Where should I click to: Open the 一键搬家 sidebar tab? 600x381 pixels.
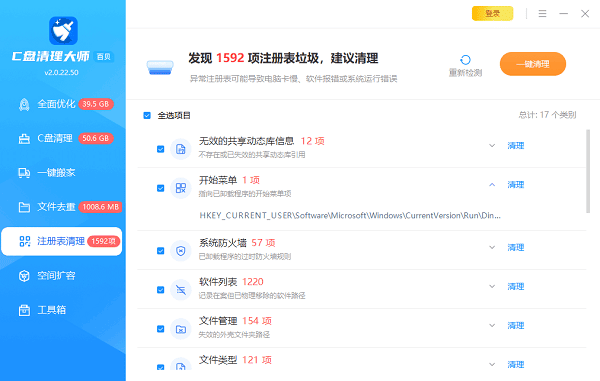pos(62,173)
